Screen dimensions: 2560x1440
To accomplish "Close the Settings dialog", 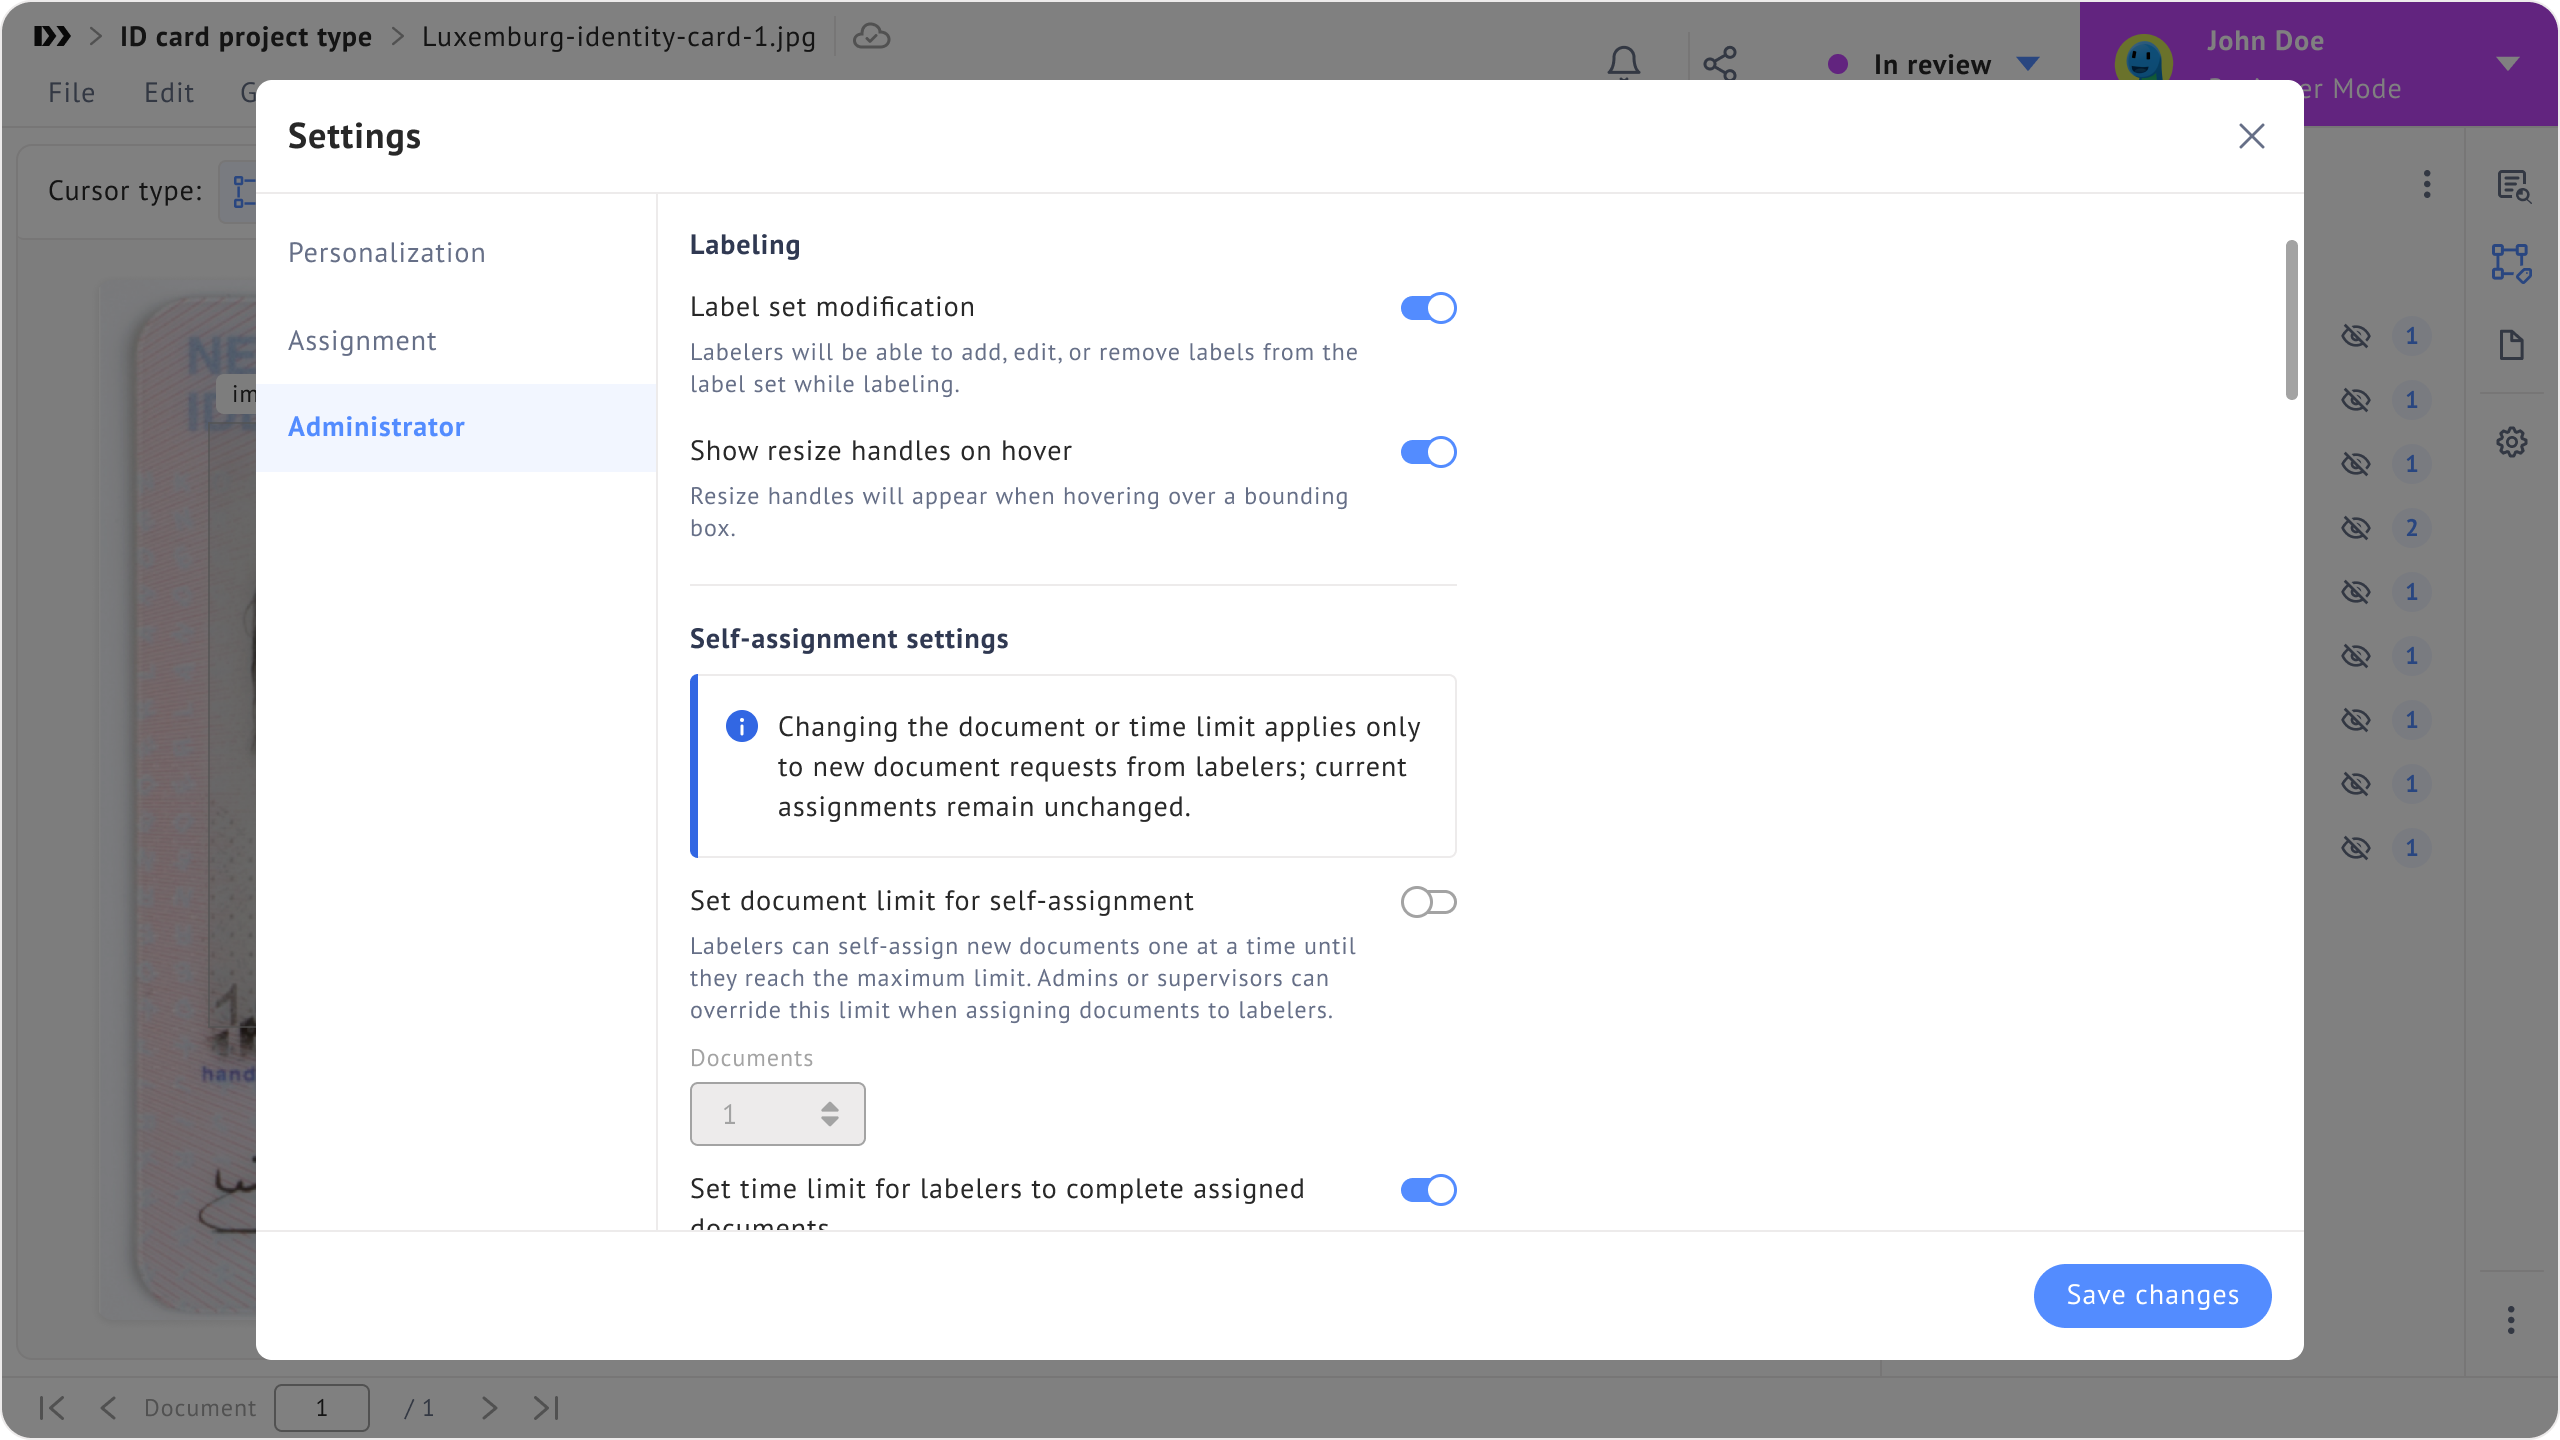I will coord(2251,136).
